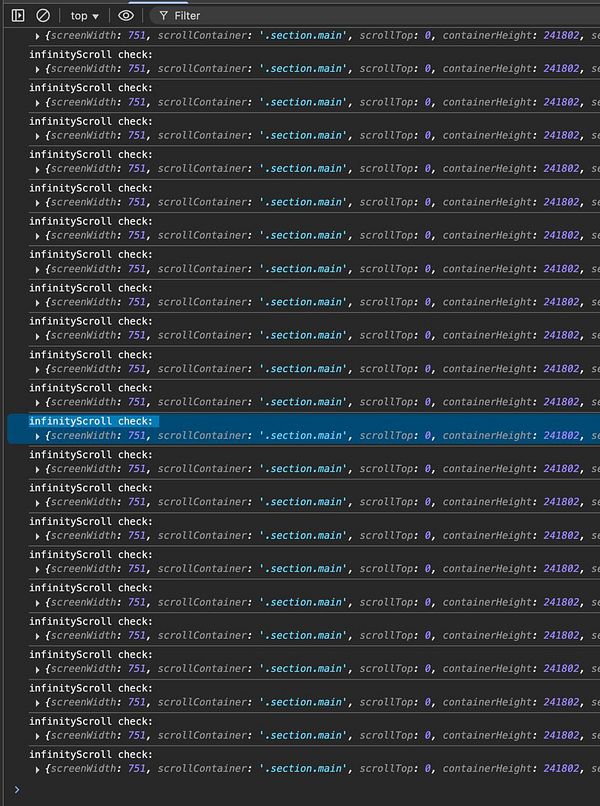
Task: Focus the console prompt at the bottom chevron
Action: click(17, 789)
